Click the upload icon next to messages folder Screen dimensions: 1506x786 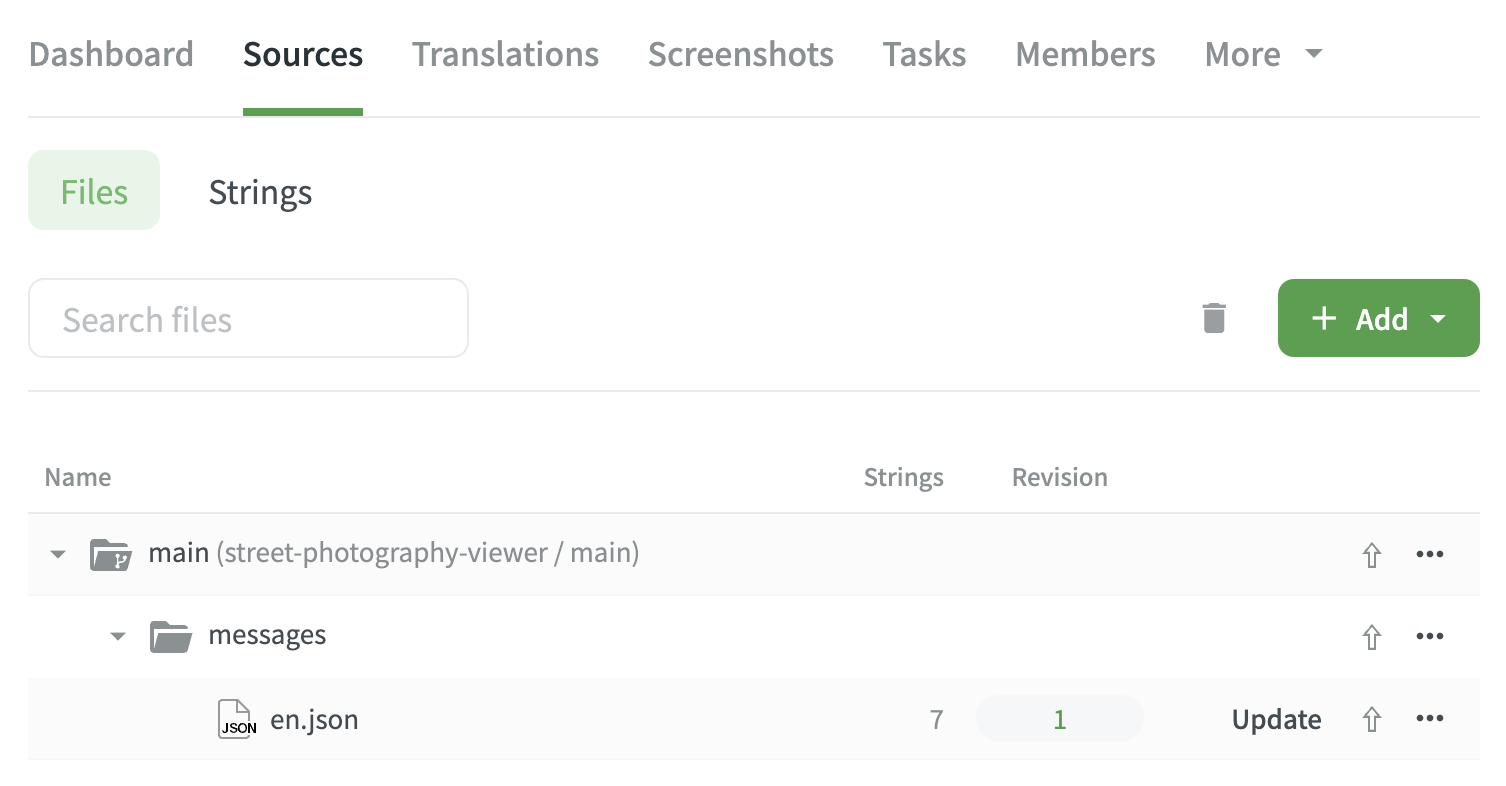pyautogui.click(x=1372, y=636)
